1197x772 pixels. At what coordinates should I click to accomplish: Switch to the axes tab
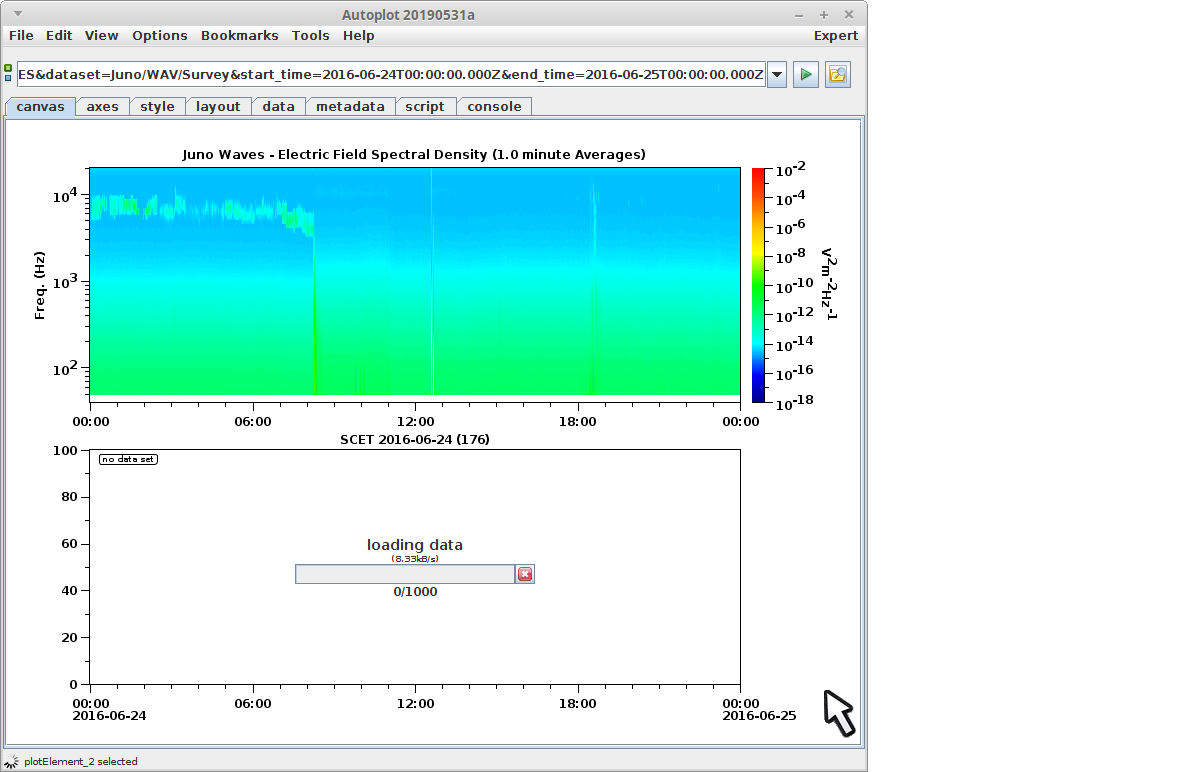point(102,107)
